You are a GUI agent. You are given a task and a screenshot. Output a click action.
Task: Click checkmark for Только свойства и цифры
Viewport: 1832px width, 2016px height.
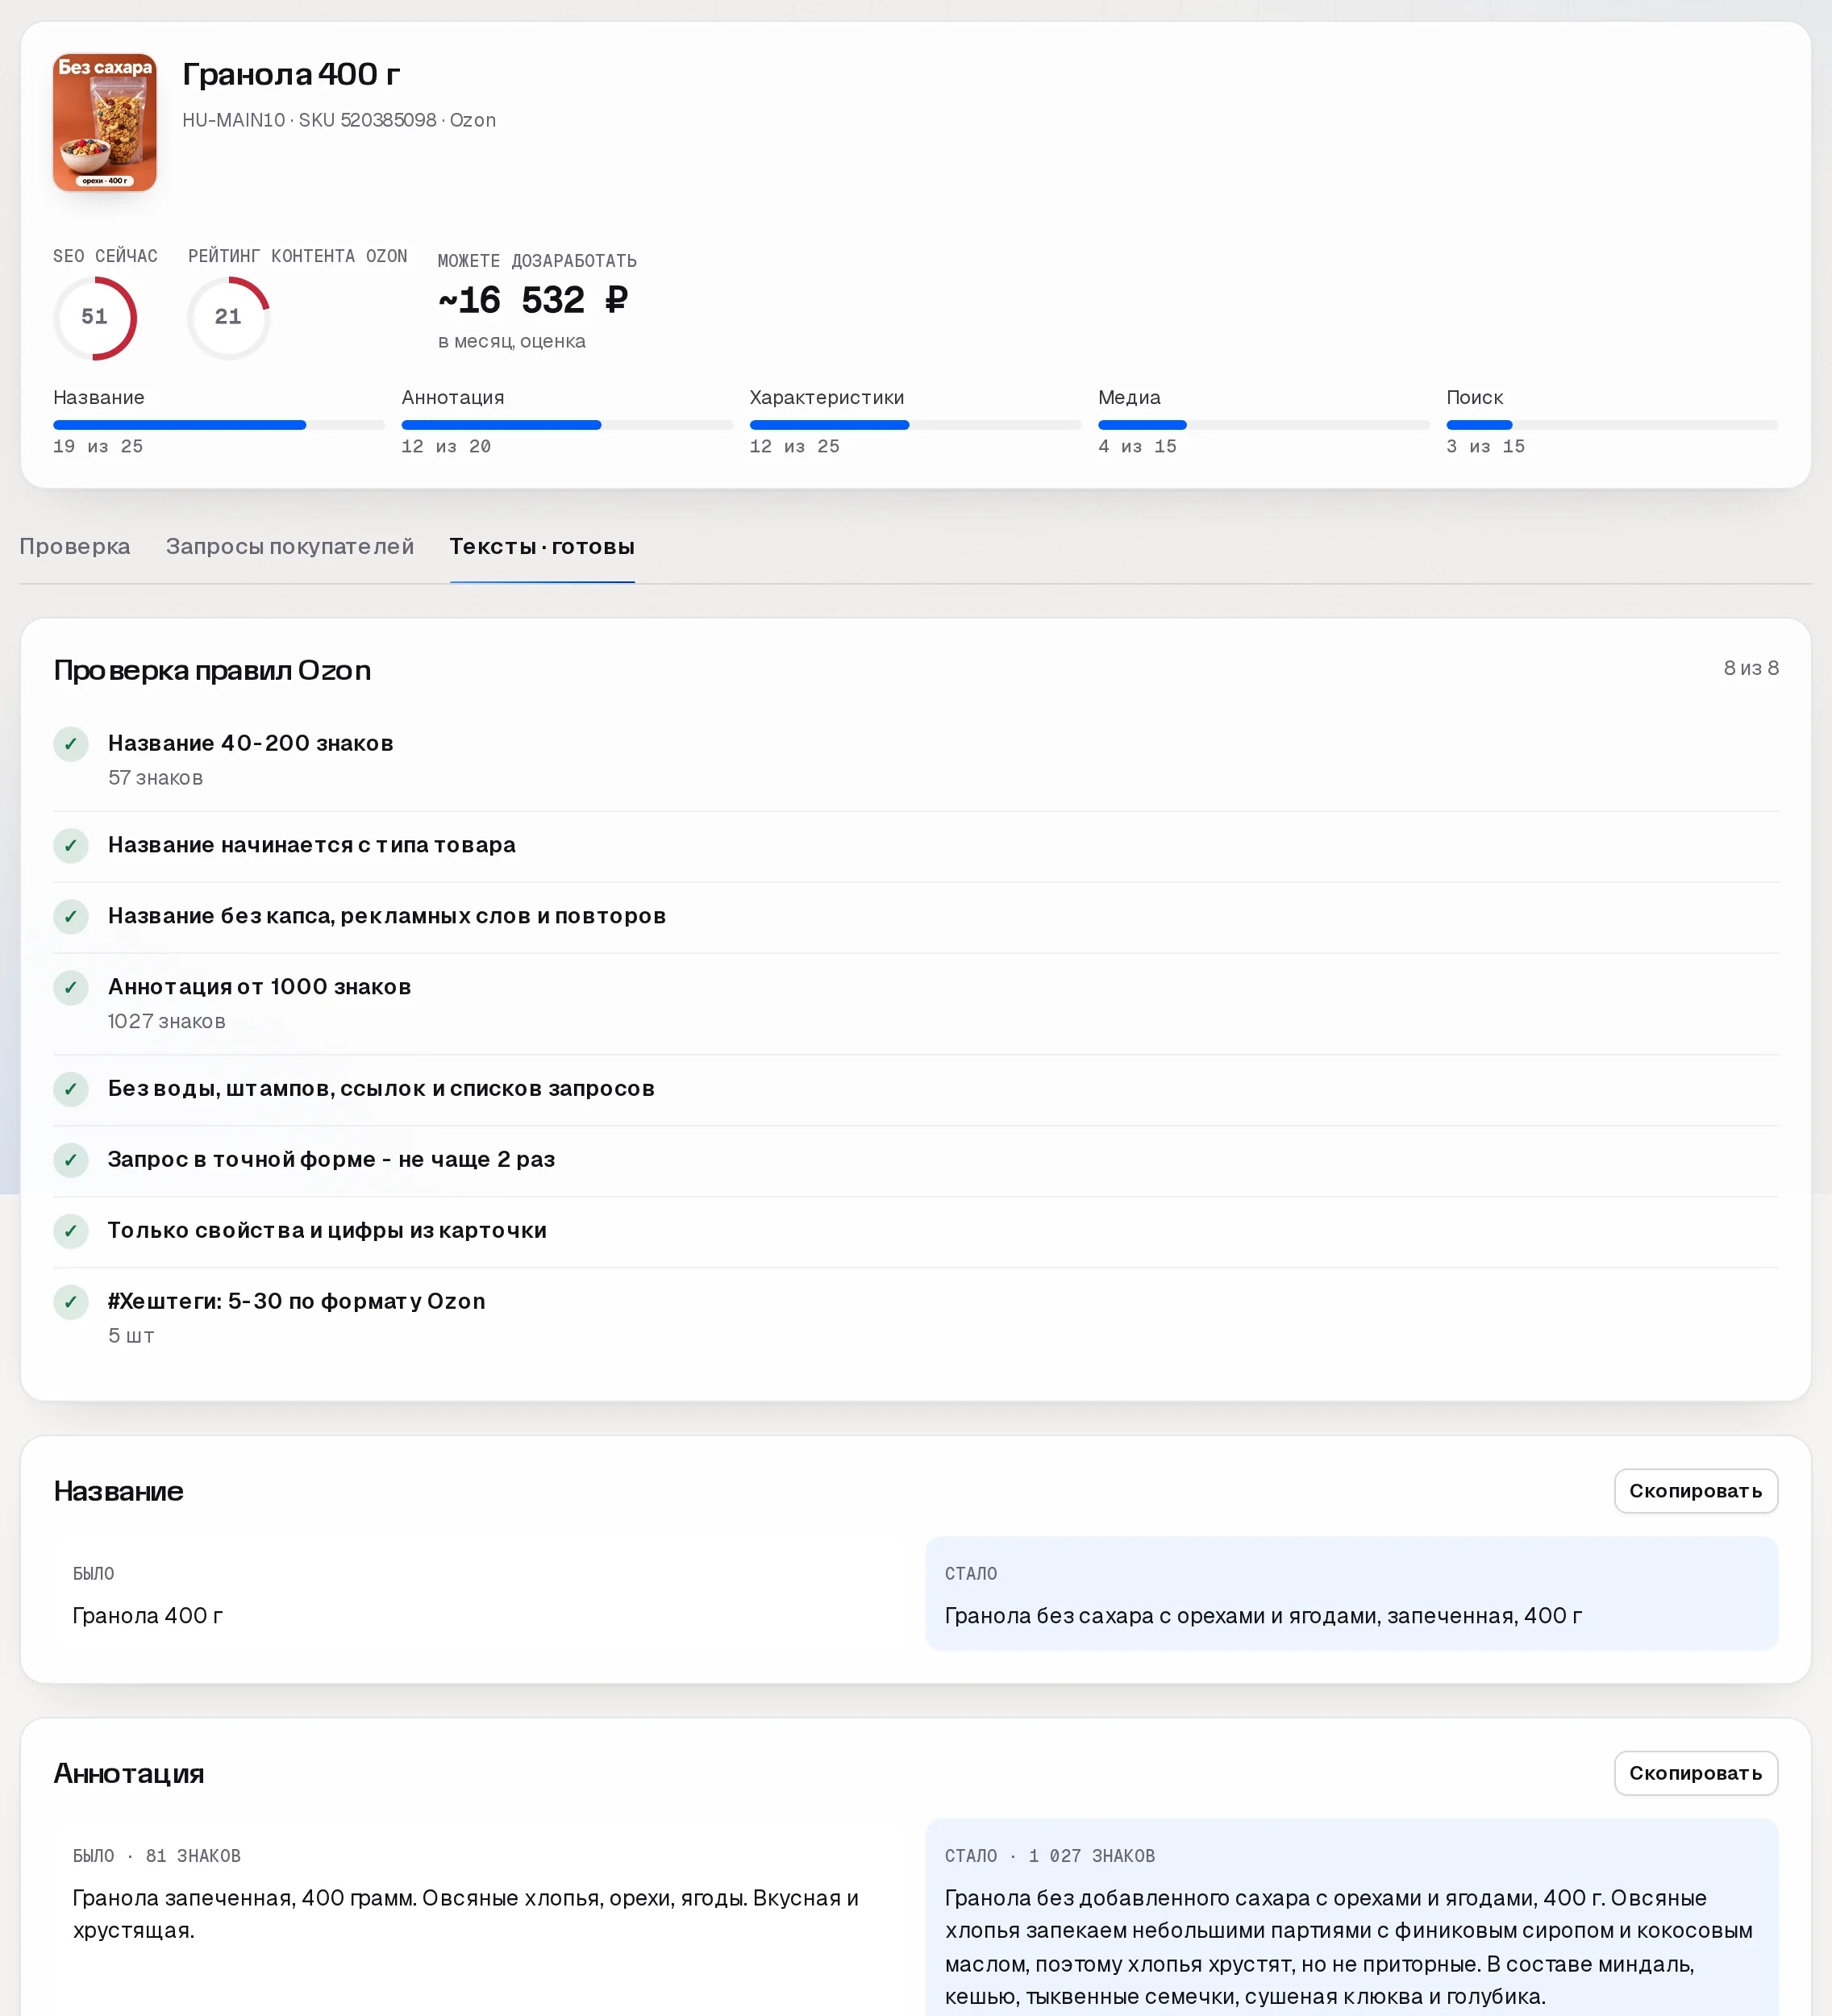pyautogui.click(x=71, y=1231)
